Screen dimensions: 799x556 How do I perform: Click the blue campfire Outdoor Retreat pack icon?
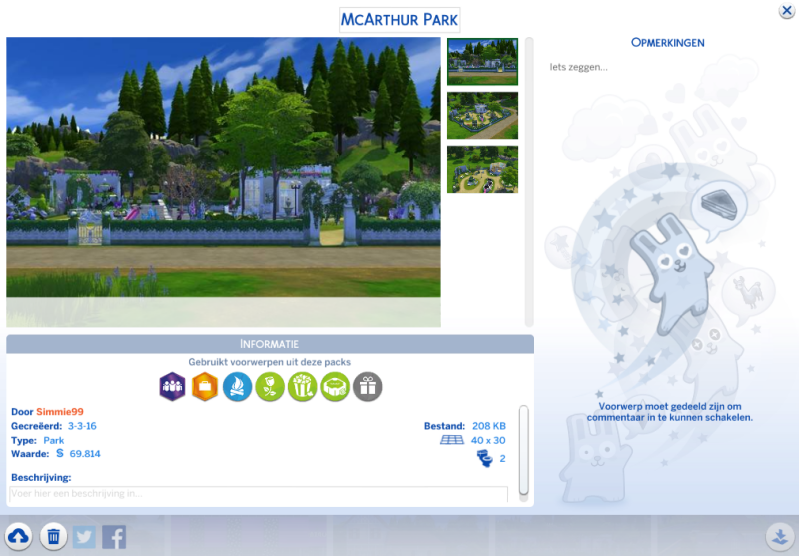click(237, 386)
